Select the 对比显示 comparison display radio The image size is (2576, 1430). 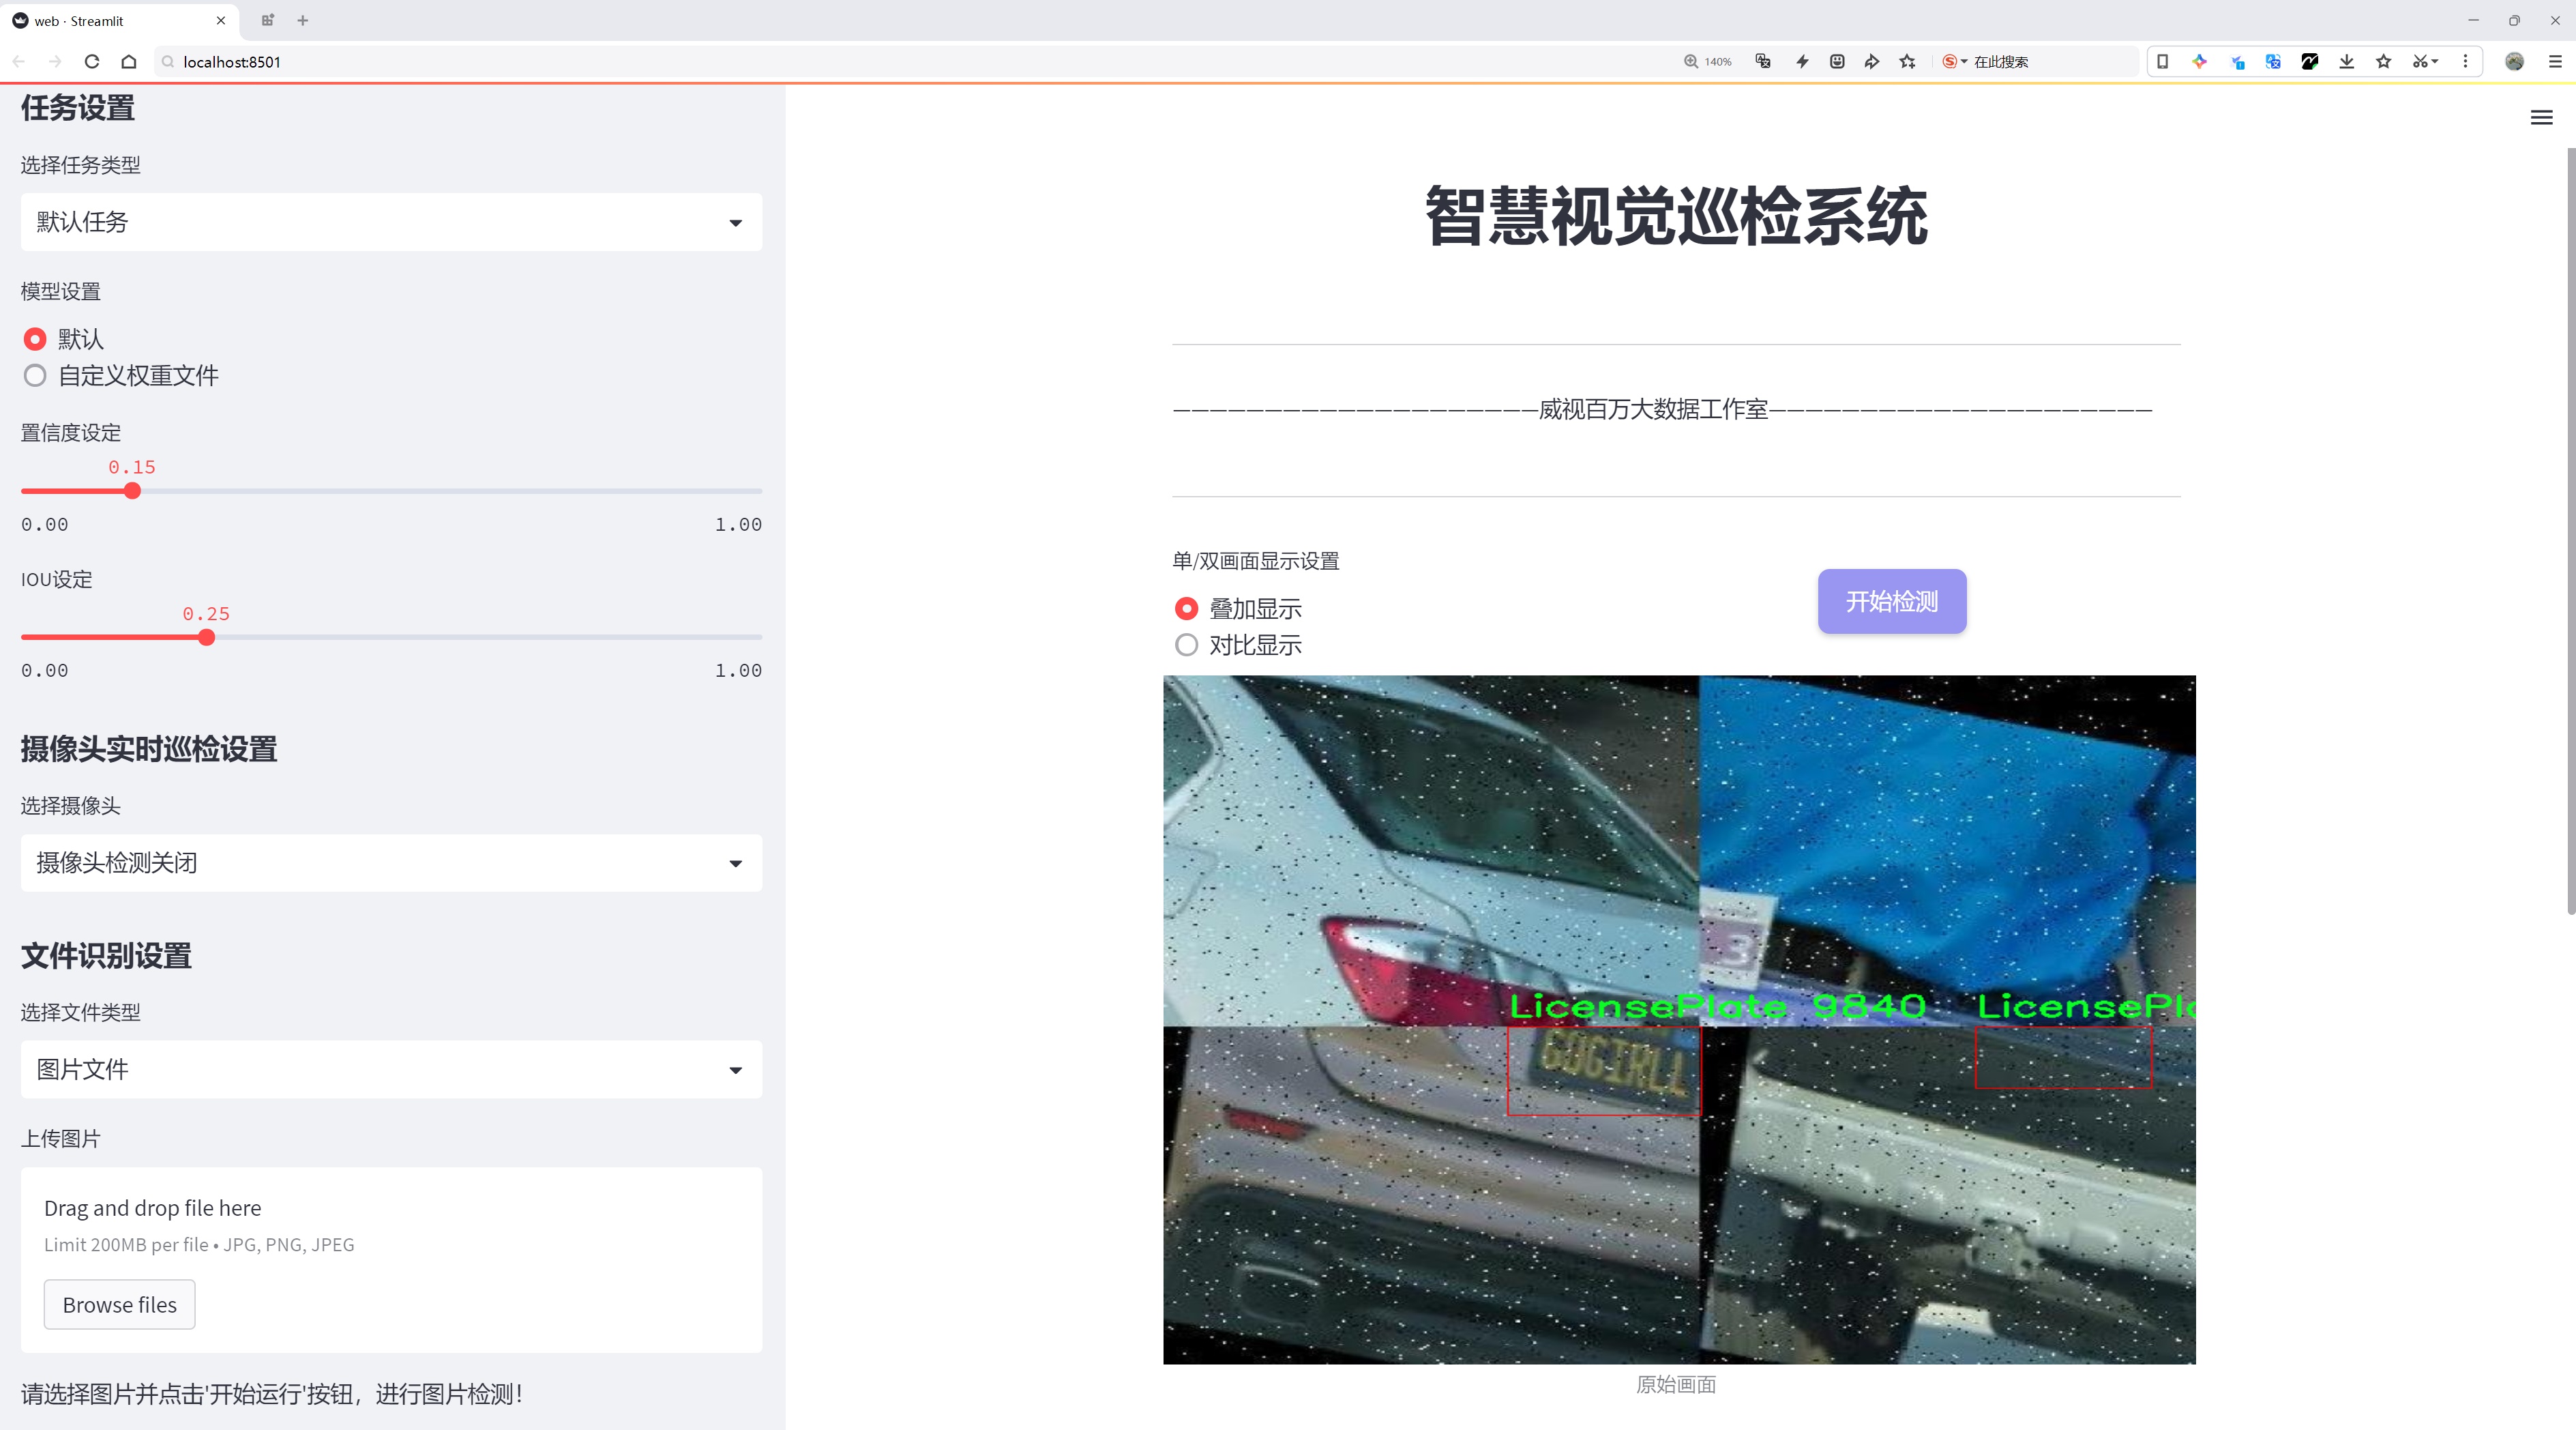point(1186,645)
